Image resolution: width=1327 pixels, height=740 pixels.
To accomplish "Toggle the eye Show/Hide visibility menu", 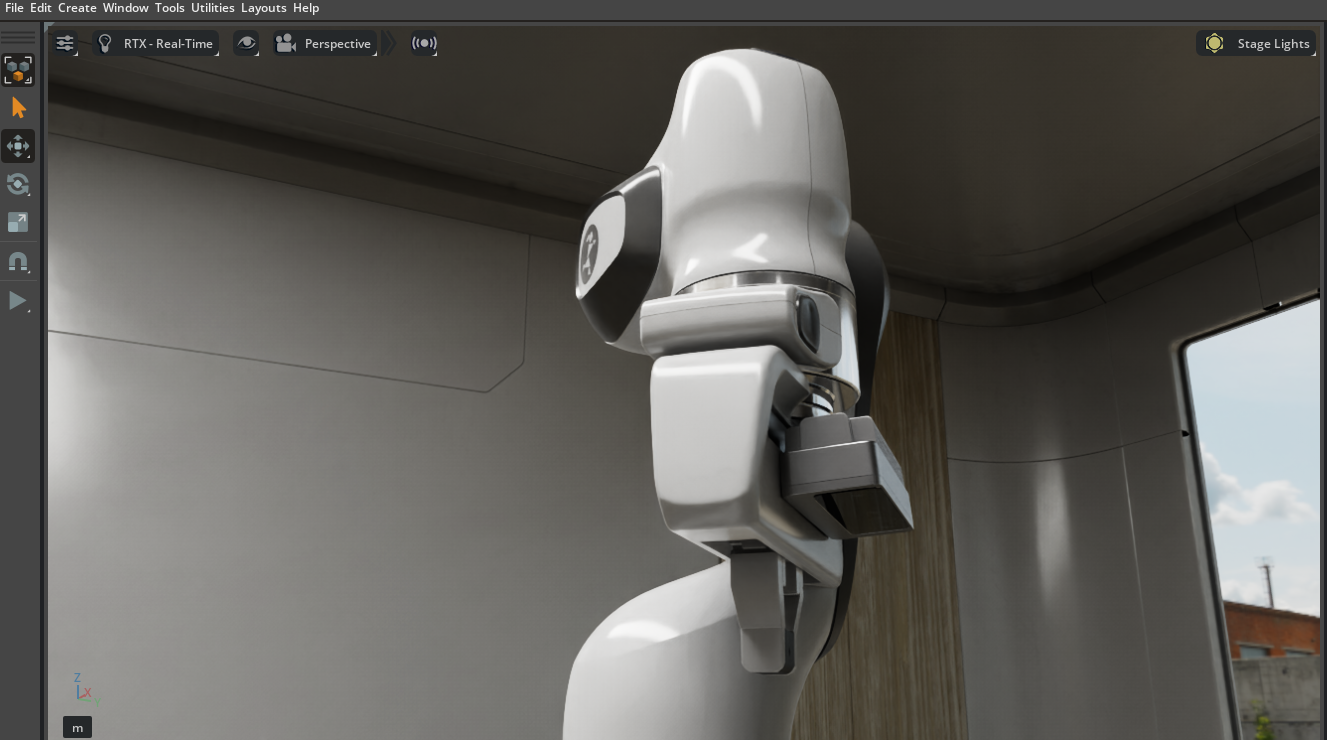I will pos(247,43).
